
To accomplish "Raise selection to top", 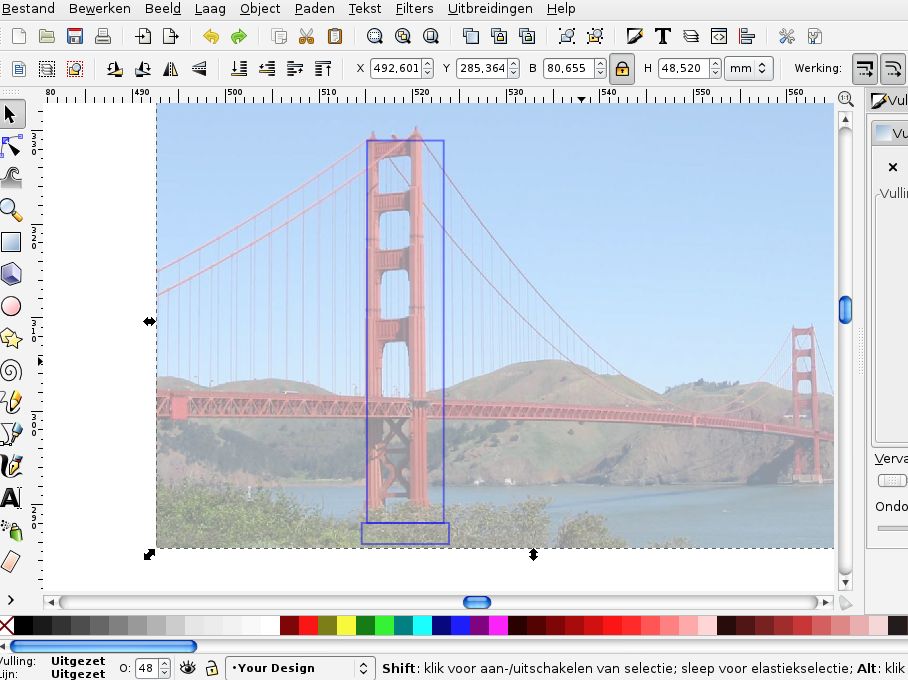I will click(323, 69).
